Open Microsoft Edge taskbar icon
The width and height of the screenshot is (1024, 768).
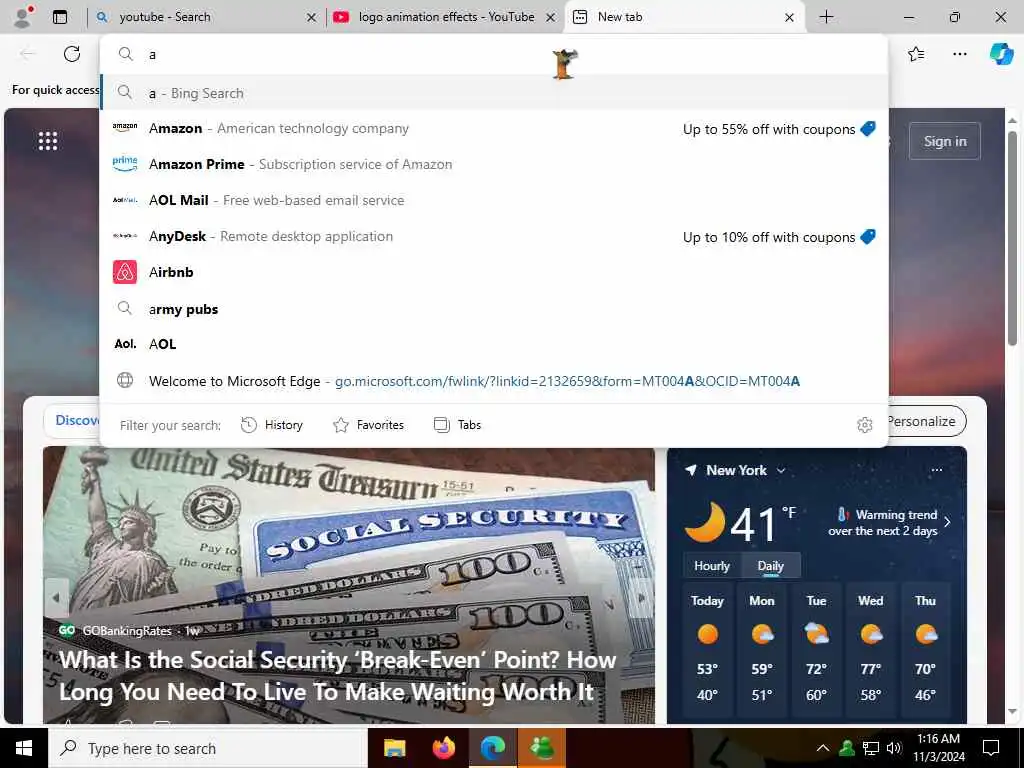[493, 748]
